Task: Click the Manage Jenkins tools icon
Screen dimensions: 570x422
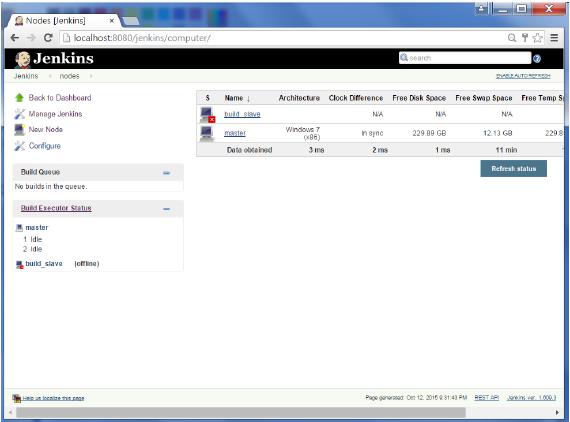Action: (19, 114)
